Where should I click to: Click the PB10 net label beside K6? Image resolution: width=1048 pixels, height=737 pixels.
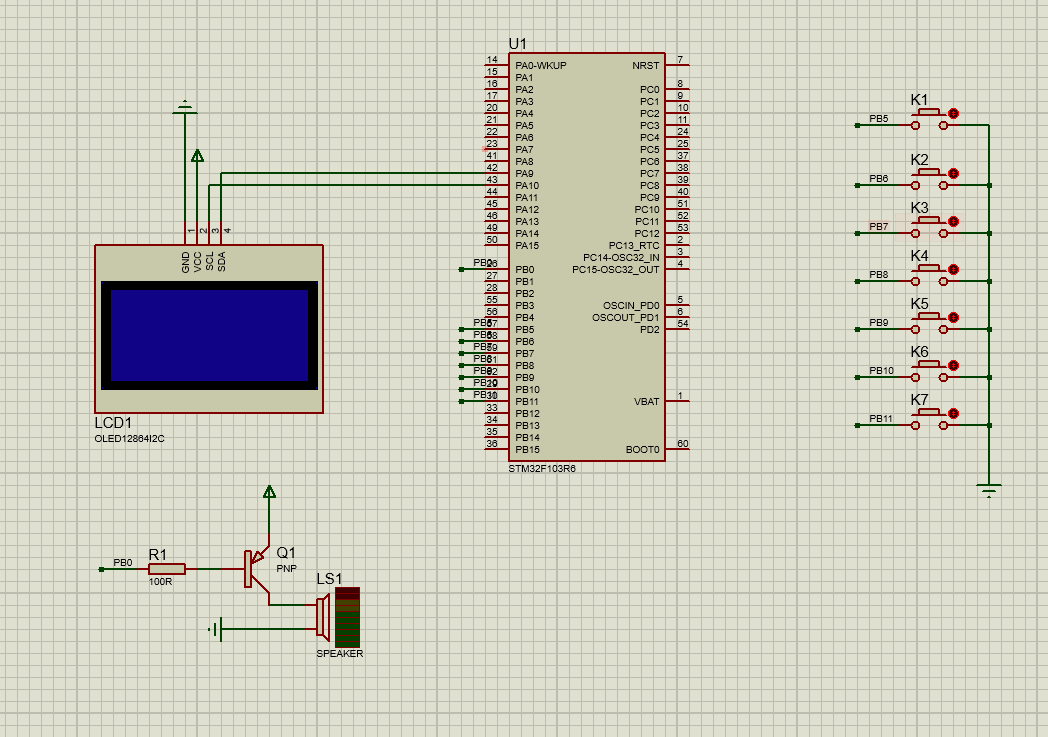882,371
